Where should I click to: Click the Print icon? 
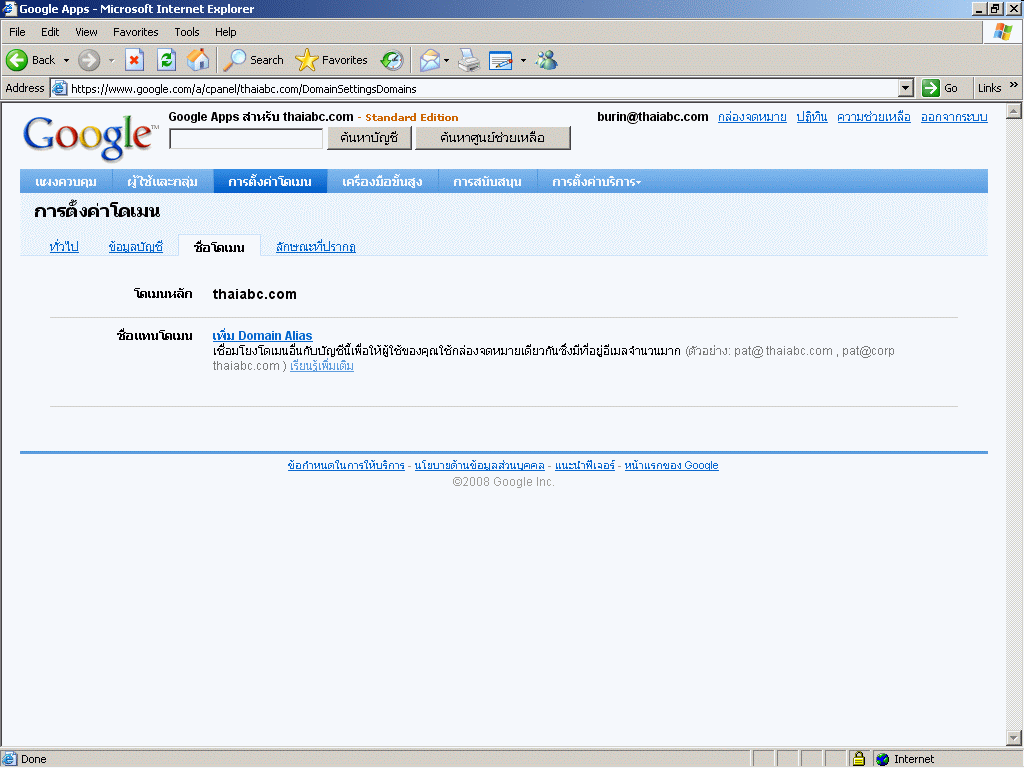(469, 60)
